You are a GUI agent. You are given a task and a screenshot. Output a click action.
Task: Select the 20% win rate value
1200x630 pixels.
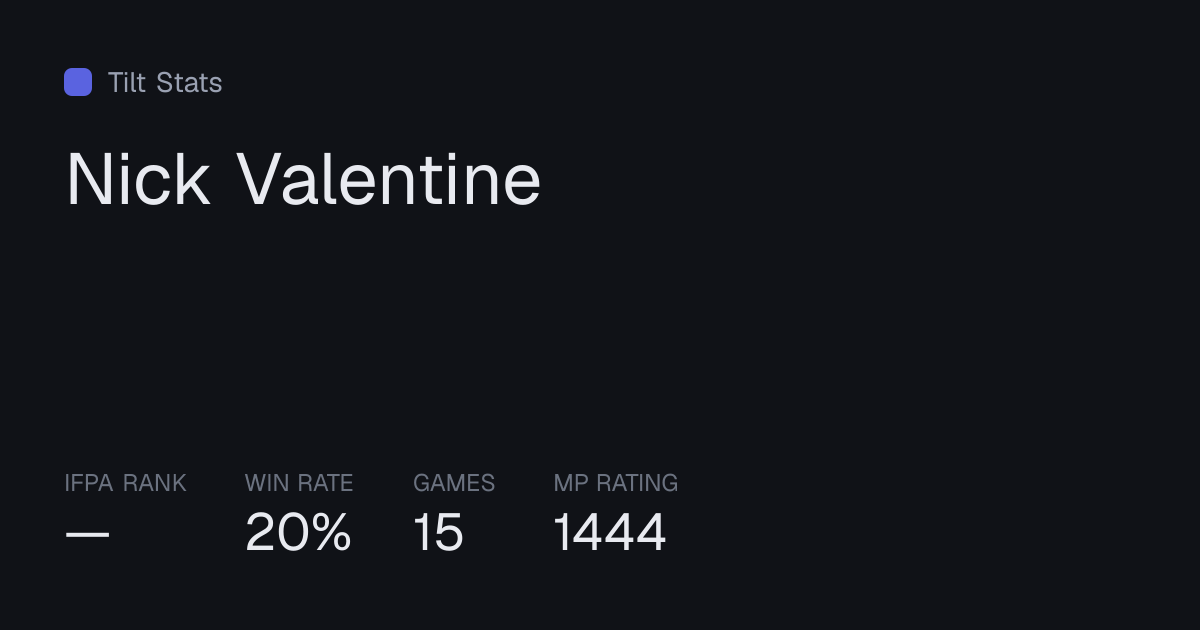click(298, 532)
